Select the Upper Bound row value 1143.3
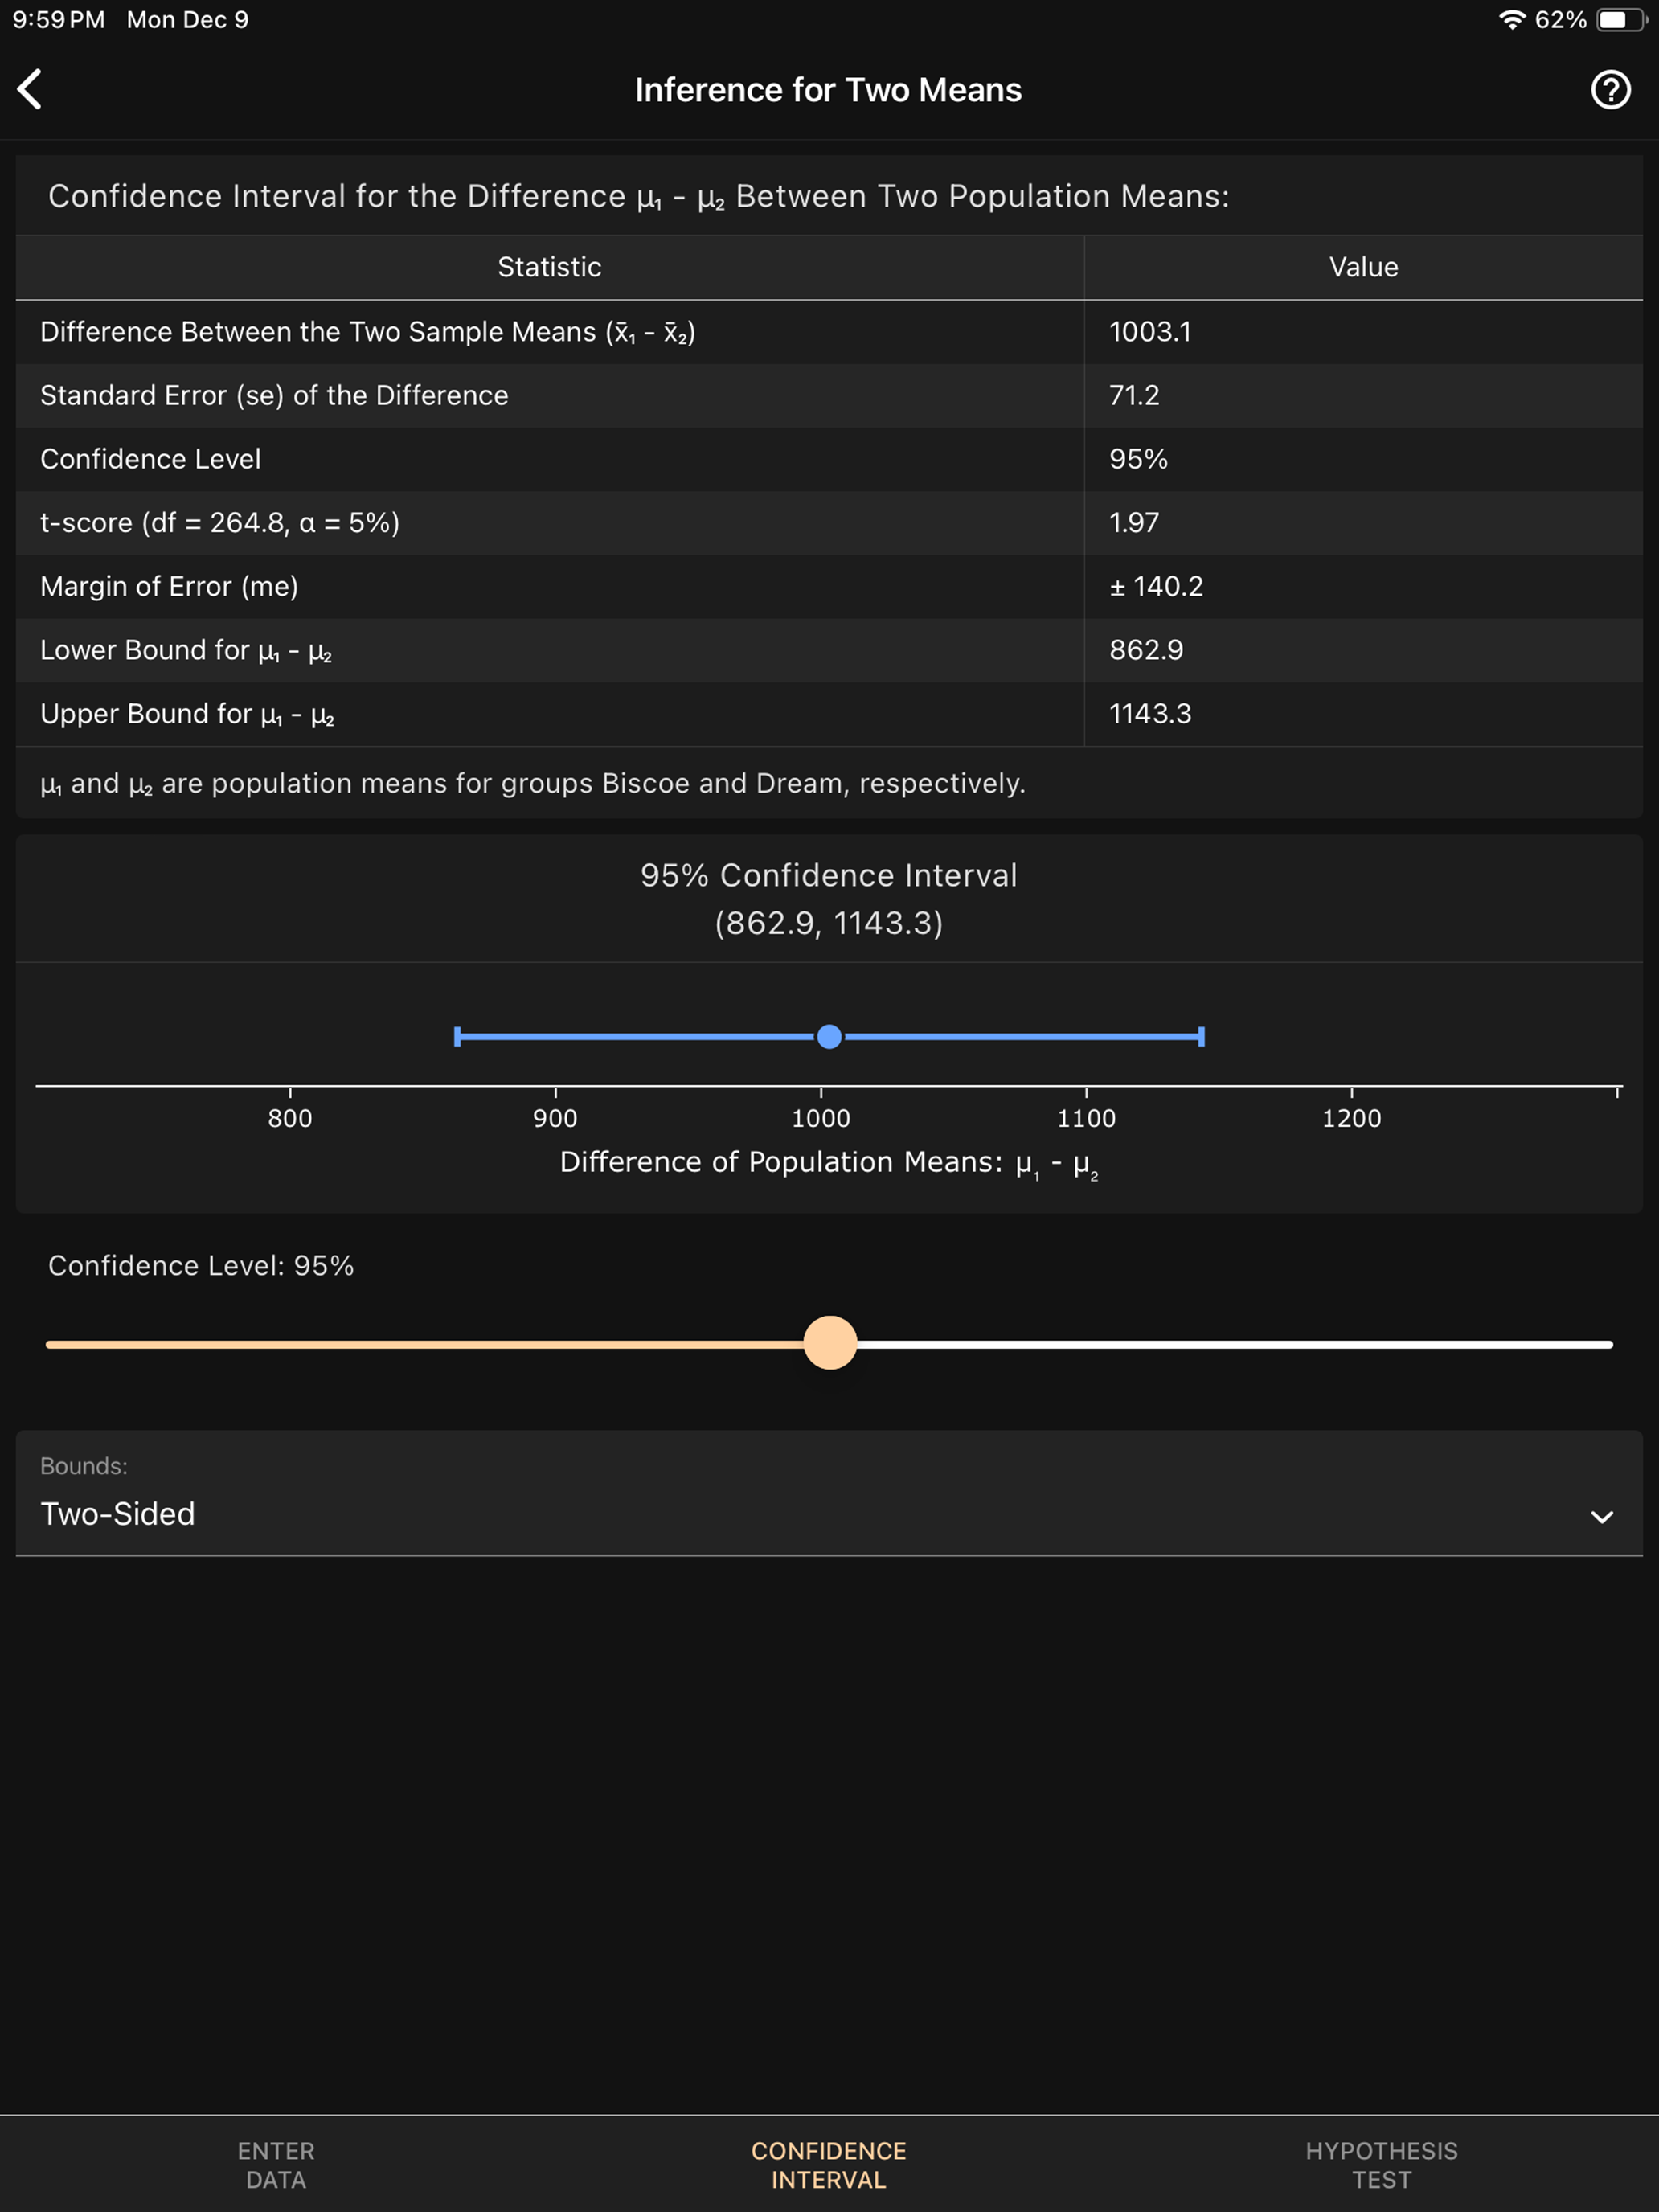The width and height of the screenshot is (1659, 2212). pos(1150,714)
